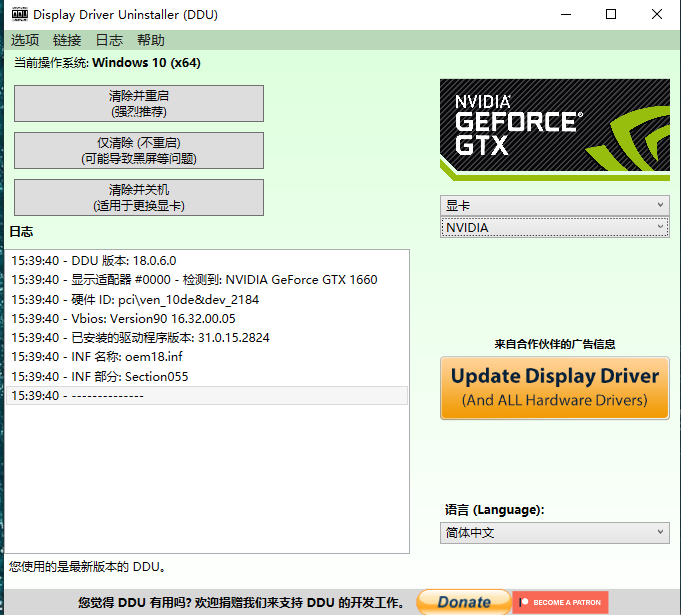Click the 清除并重启 (强烈推荐) button
The width and height of the screenshot is (681, 615).
[x=139, y=103]
